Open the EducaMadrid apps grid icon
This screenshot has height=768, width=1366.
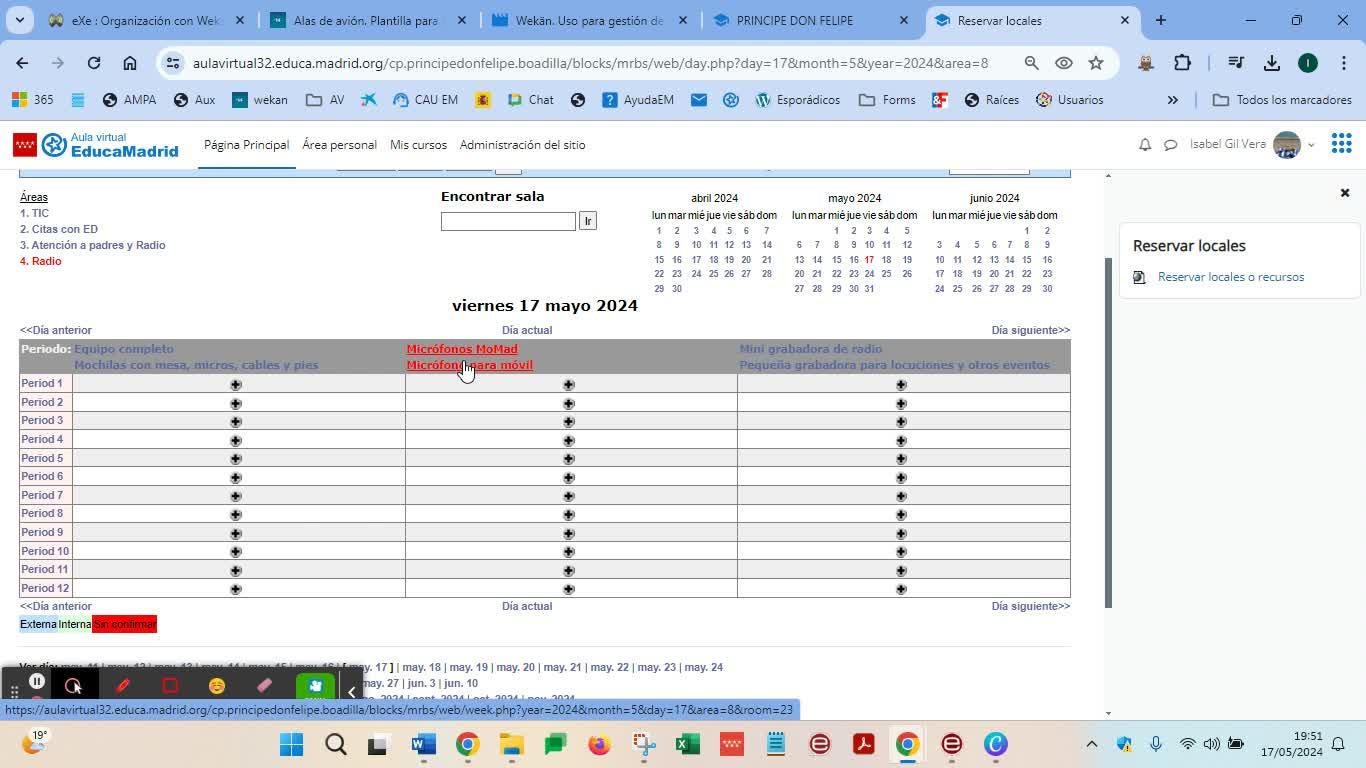[1341, 144]
